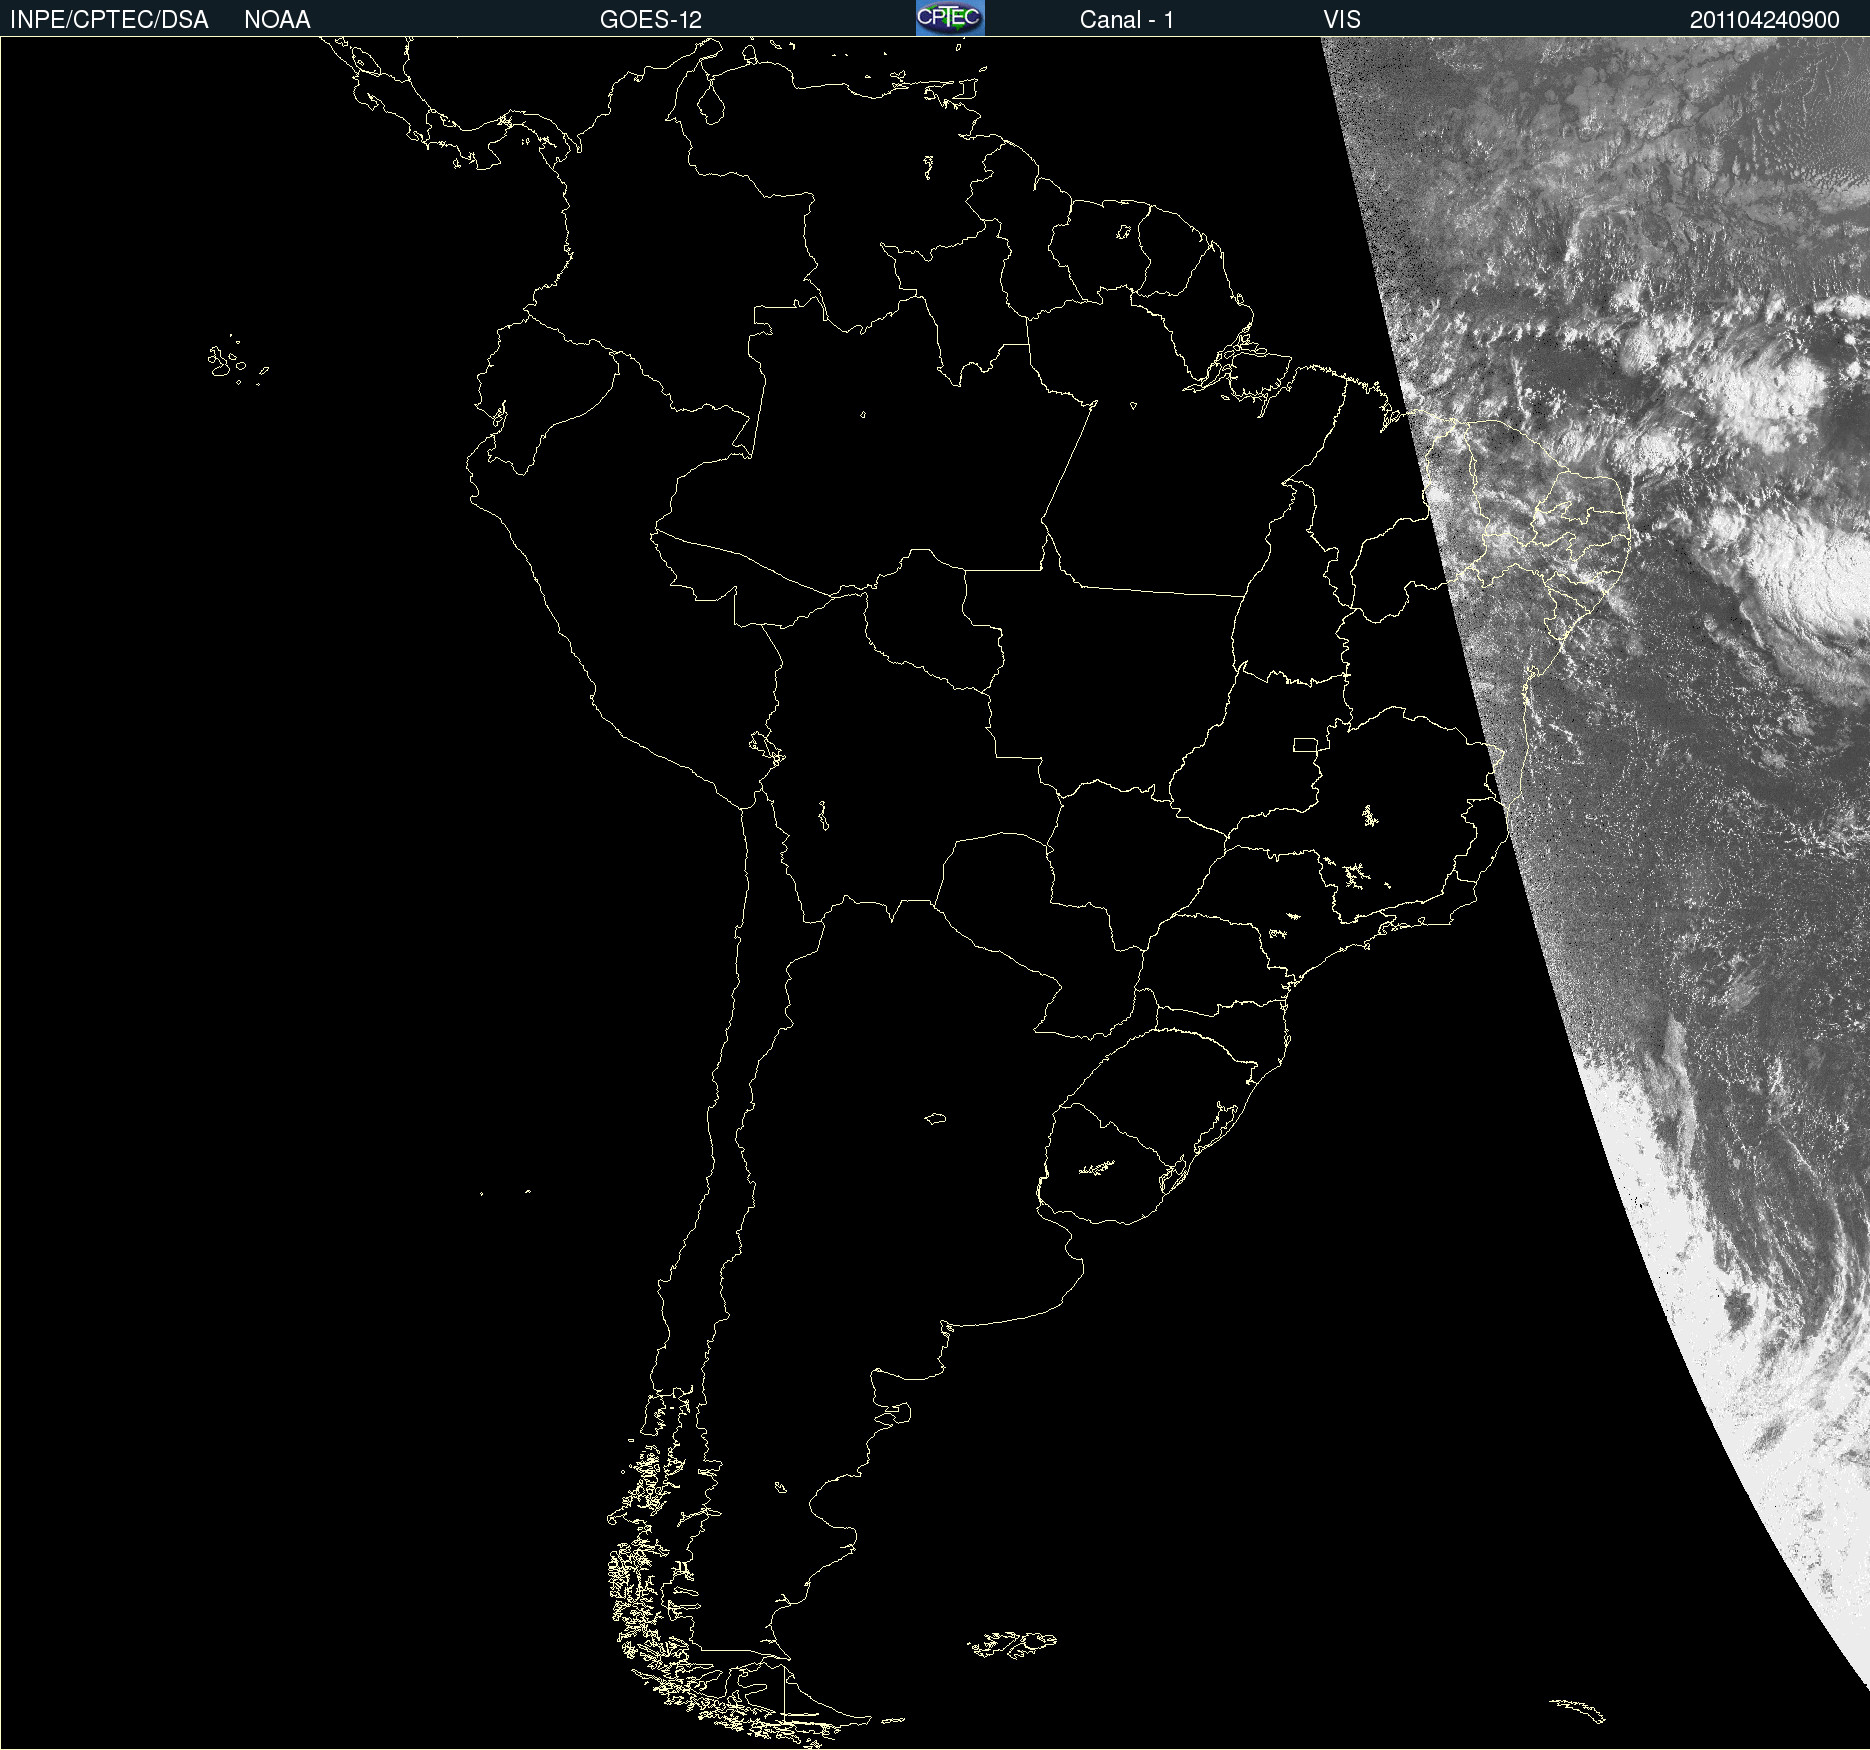Click the VIS channel label
The height and width of the screenshot is (1750, 1870).
click(x=1342, y=20)
